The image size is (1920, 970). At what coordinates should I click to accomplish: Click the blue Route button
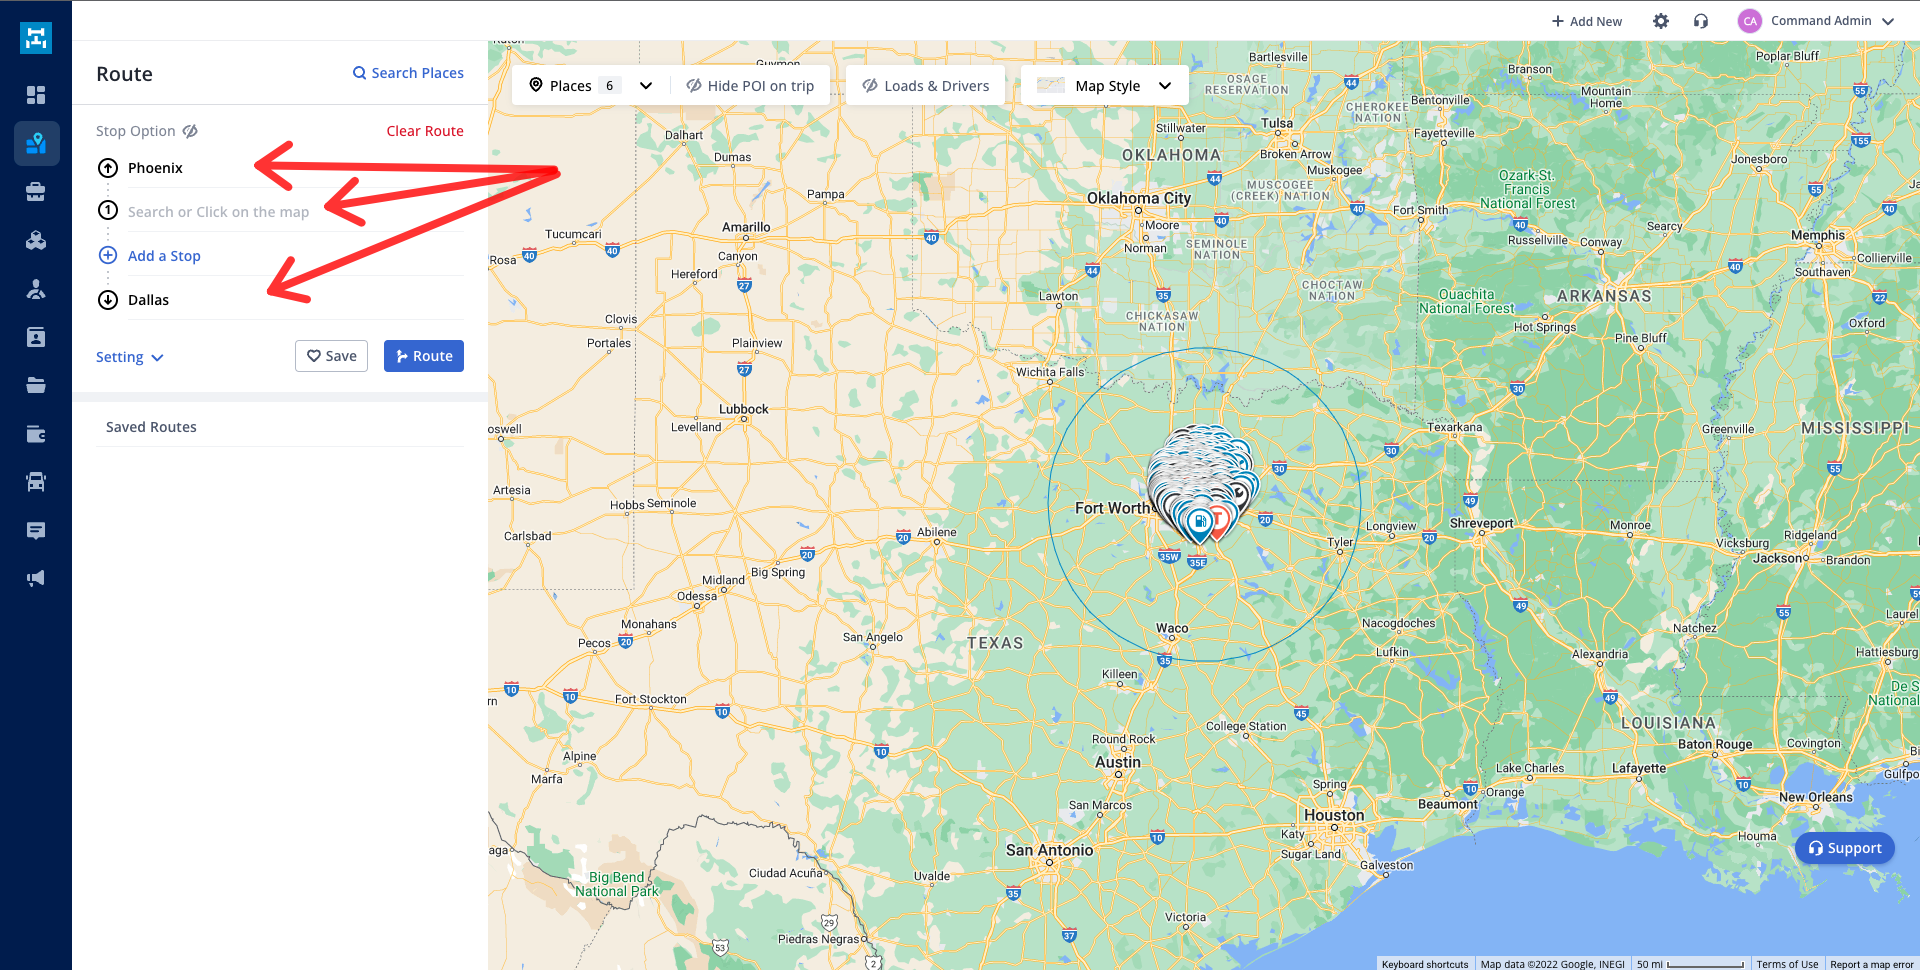[x=424, y=356]
